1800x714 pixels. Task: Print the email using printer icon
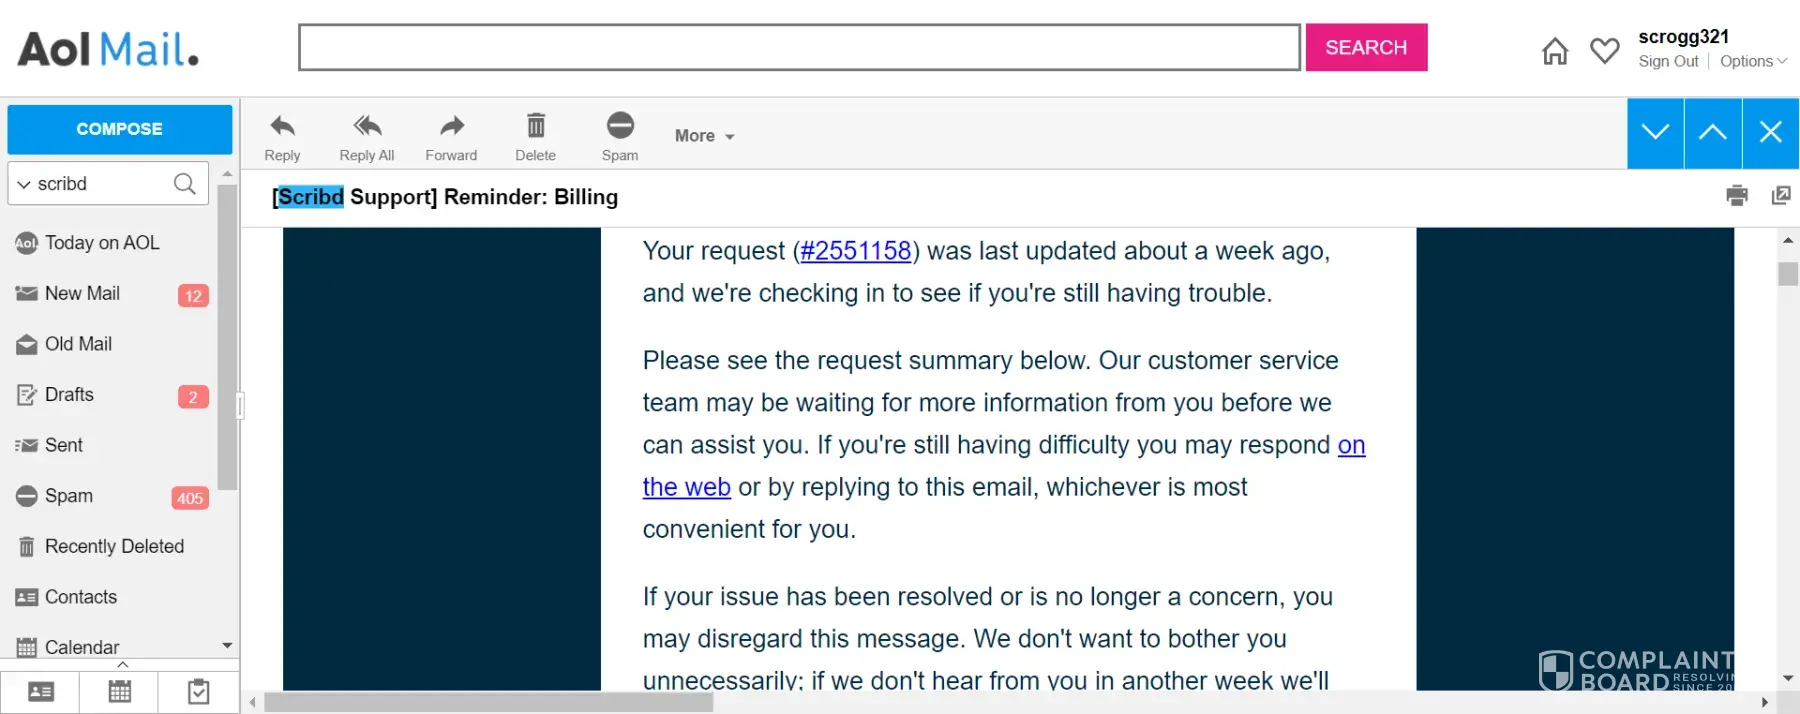[1737, 195]
